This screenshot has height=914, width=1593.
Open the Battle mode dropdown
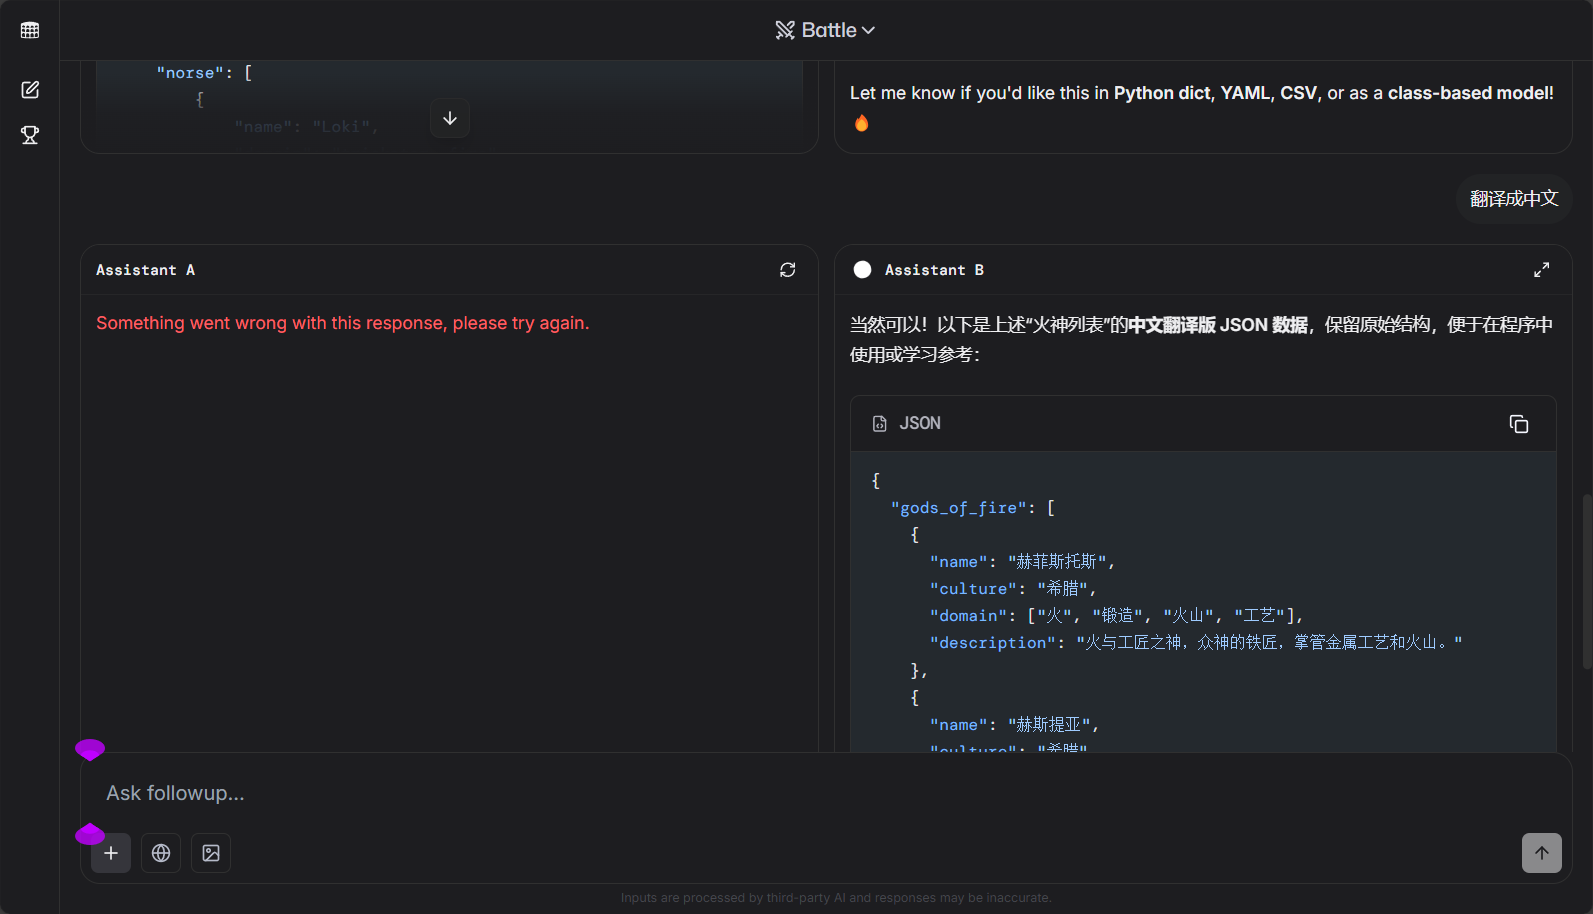coord(825,30)
